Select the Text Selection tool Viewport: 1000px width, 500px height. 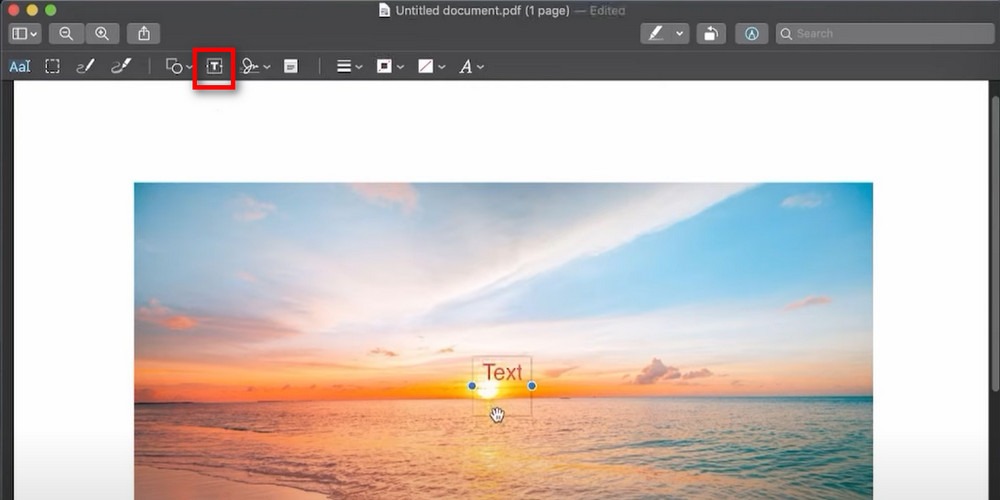click(x=20, y=66)
